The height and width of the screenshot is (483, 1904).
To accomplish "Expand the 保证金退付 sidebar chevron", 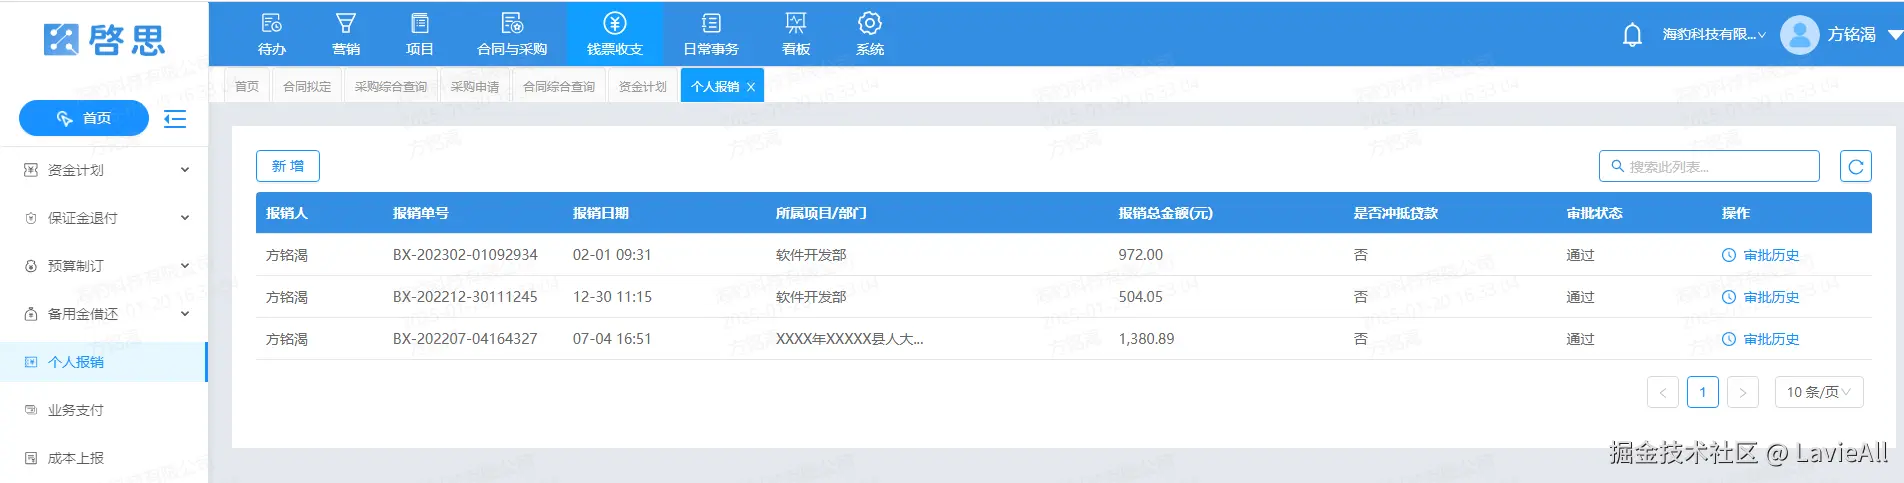I will 185,218.
